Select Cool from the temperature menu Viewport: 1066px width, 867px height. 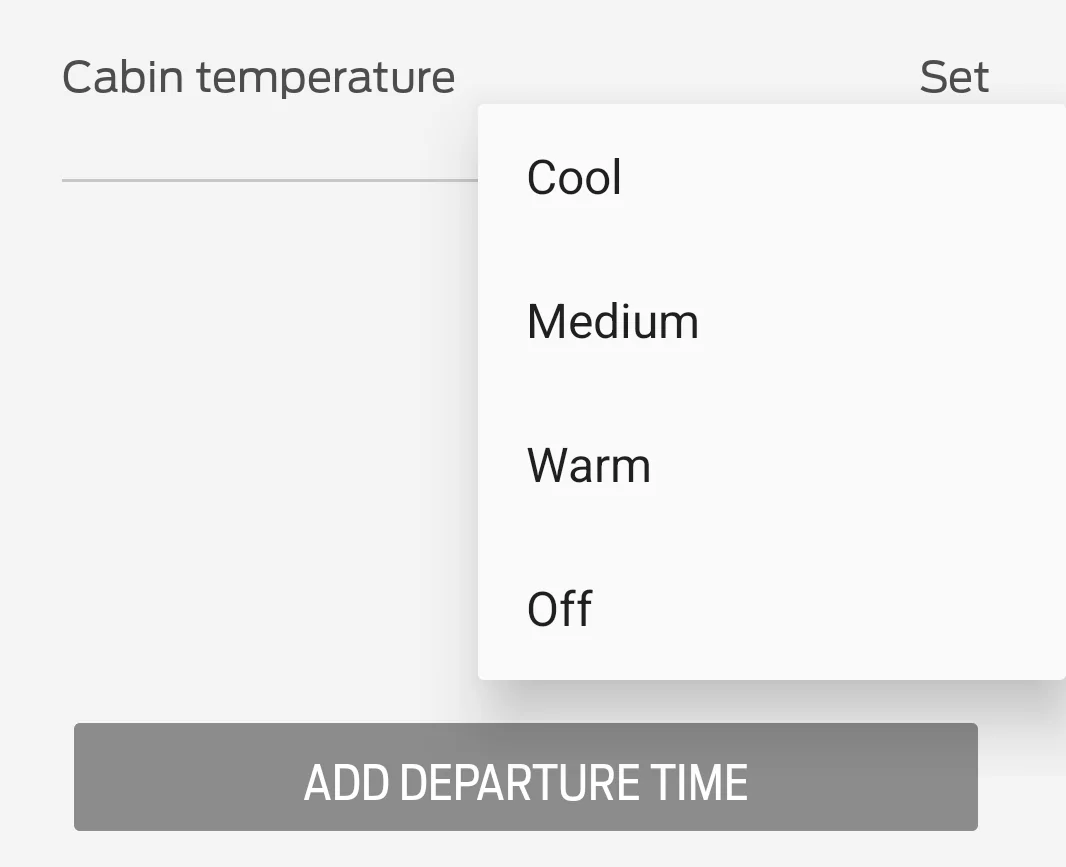(x=574, y=178)
